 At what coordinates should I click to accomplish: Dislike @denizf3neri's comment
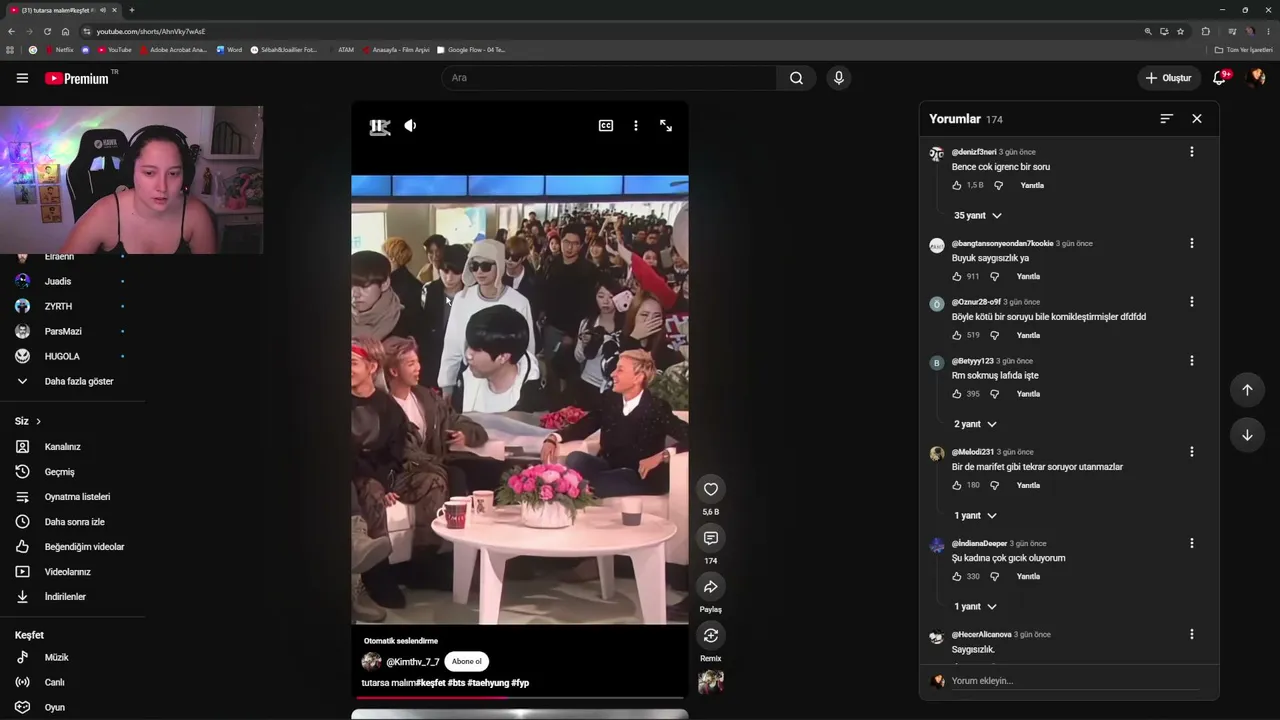coord(998,185)
